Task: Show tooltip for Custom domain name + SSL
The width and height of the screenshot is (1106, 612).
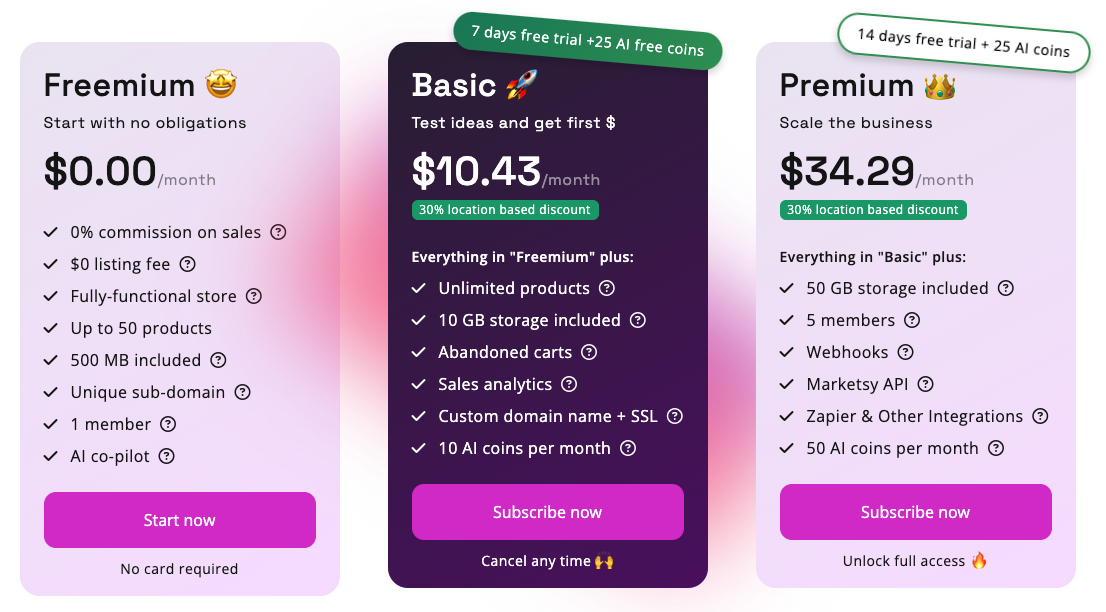Action: point(675,416)
